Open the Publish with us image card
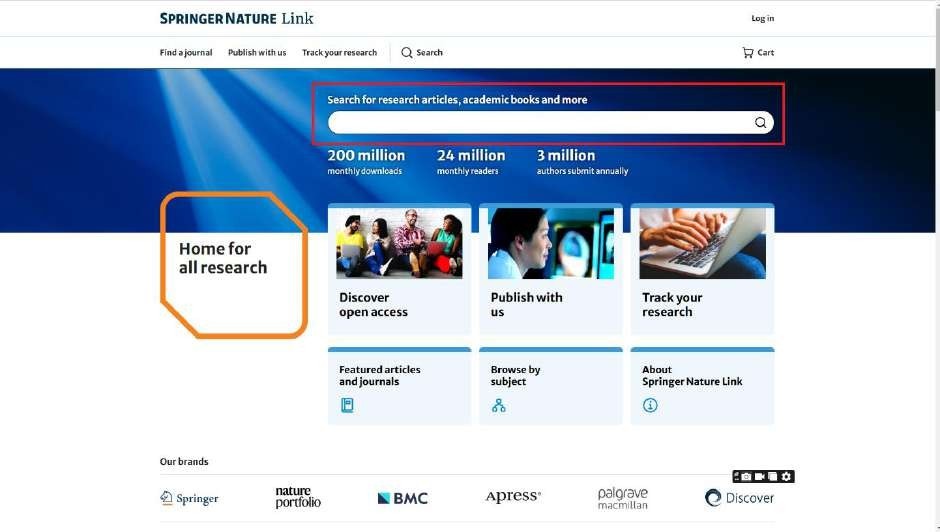This screenshot has width=940, height=532. click(550, 268)
